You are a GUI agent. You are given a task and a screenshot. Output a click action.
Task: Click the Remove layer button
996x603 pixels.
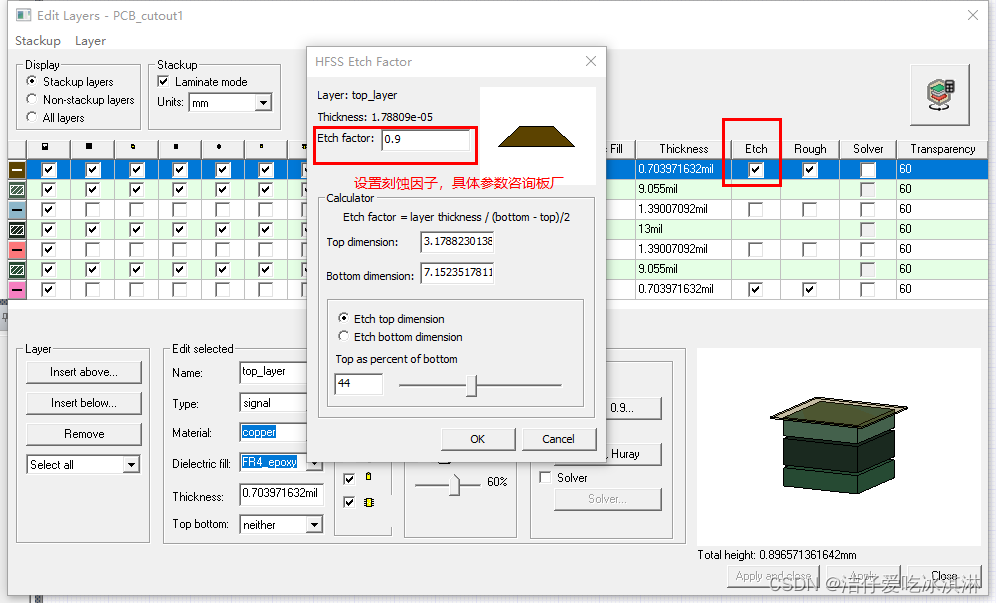click(84, 434)
